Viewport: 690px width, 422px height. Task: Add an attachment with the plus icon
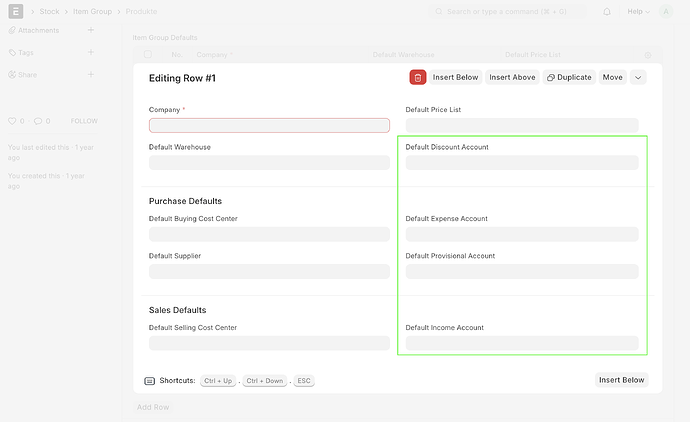(91, 30)
